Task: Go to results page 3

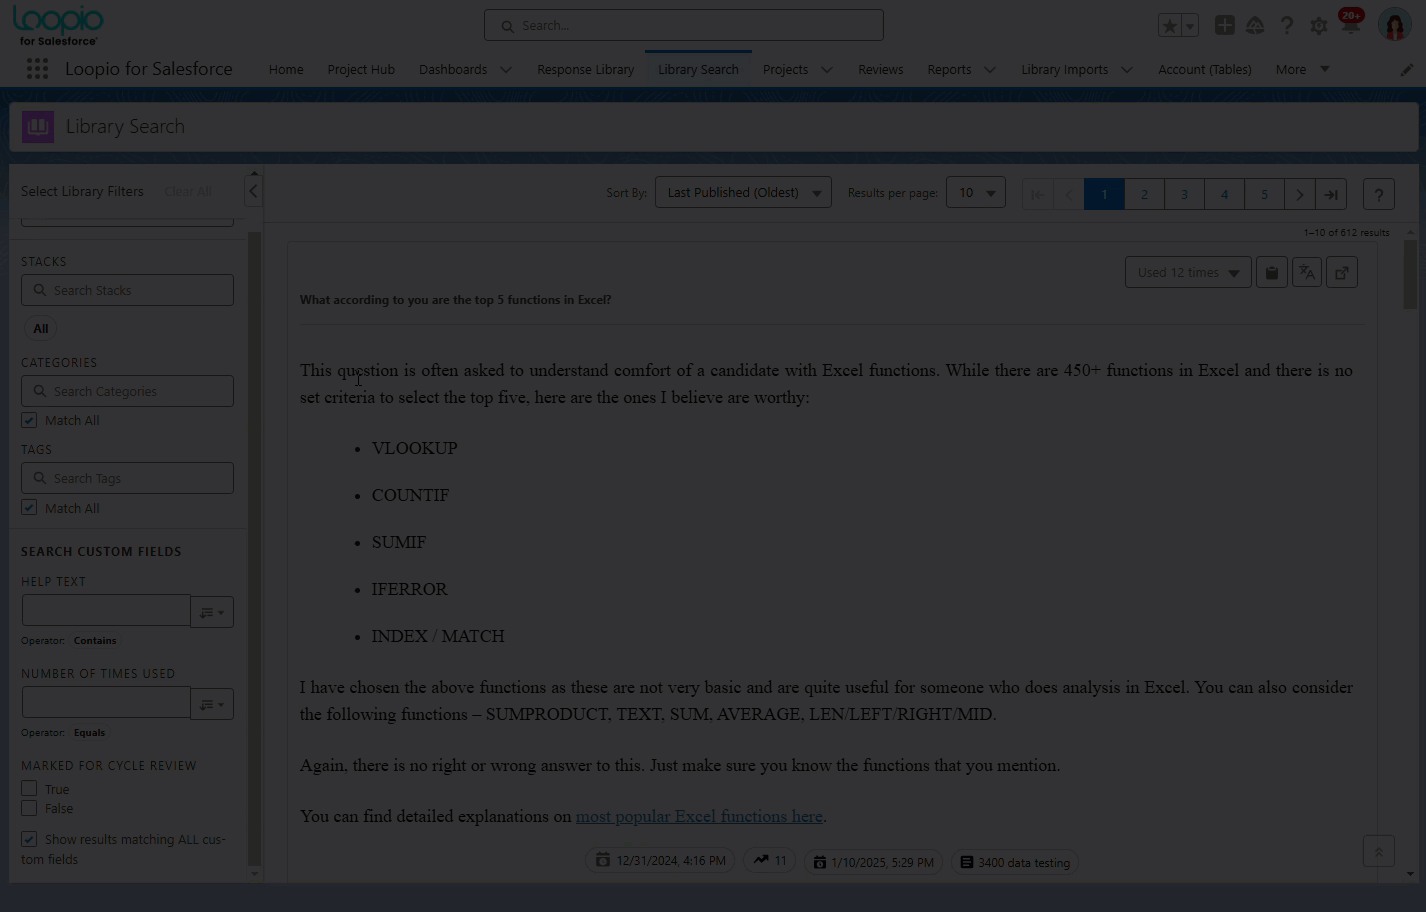Action: [1184, 194]
